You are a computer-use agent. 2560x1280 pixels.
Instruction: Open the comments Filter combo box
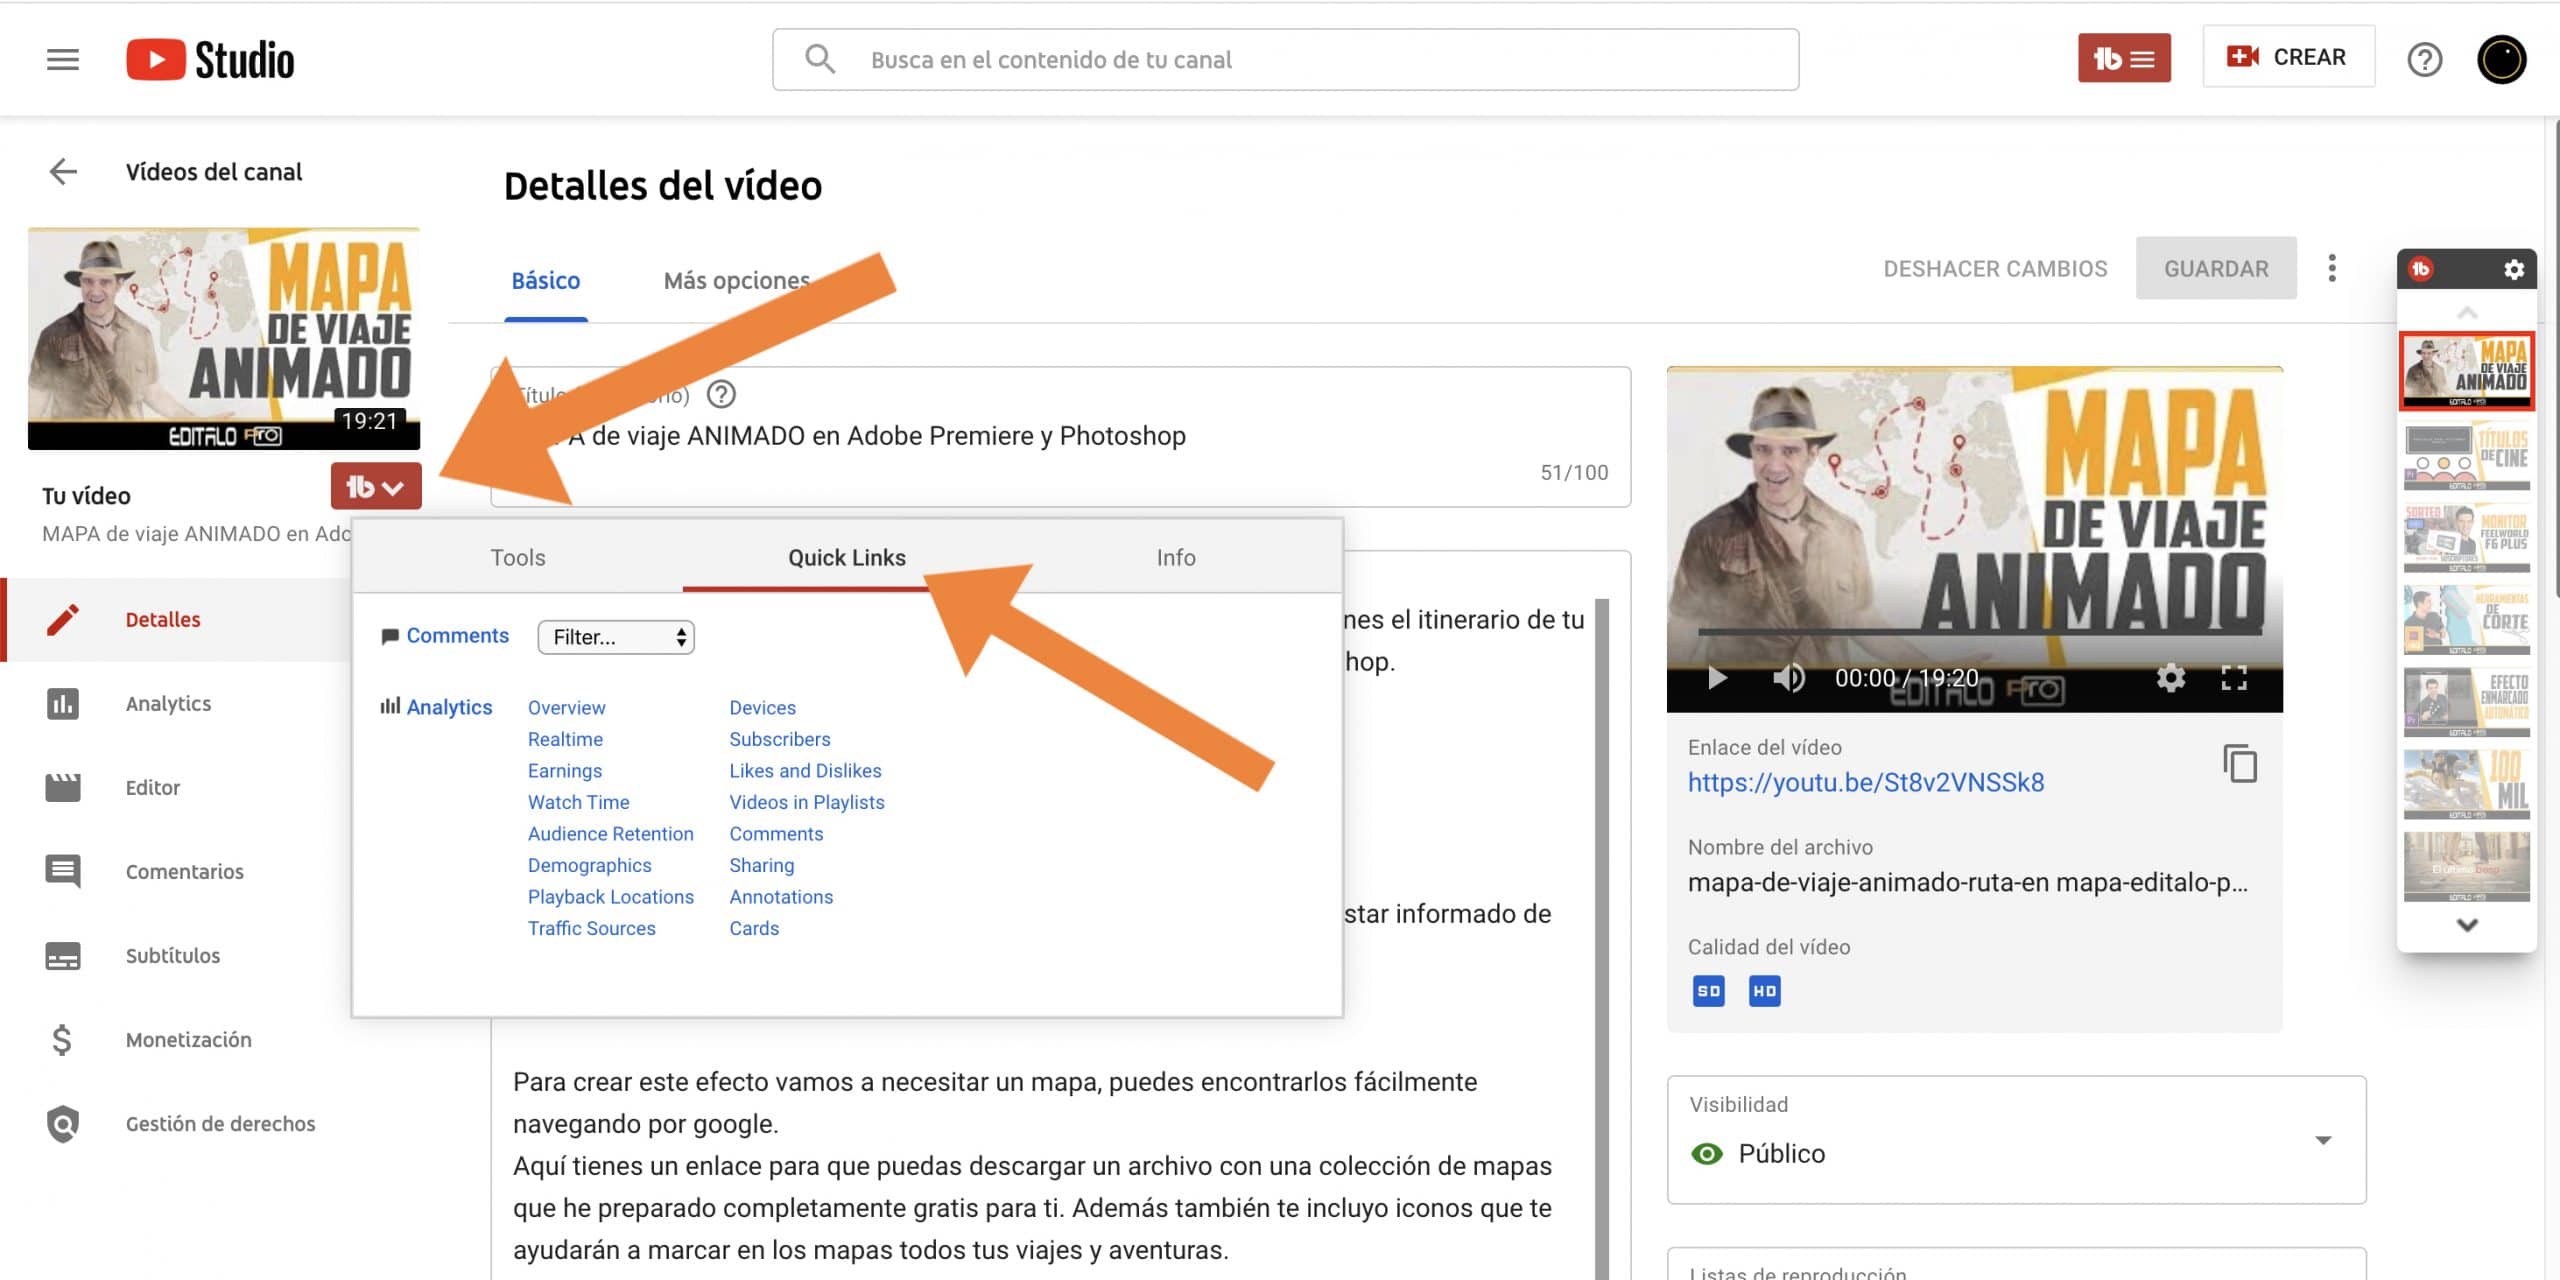(616, 637)
